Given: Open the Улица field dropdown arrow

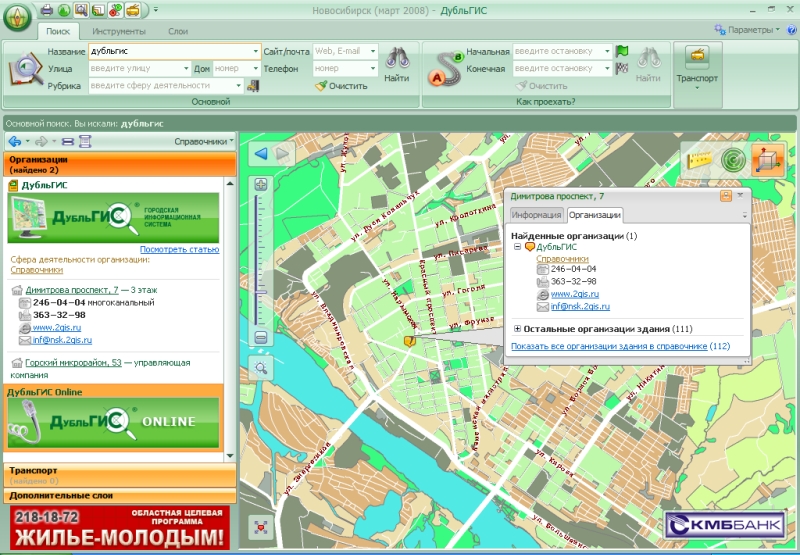Looking at the screenshot, I should [186, 68].
